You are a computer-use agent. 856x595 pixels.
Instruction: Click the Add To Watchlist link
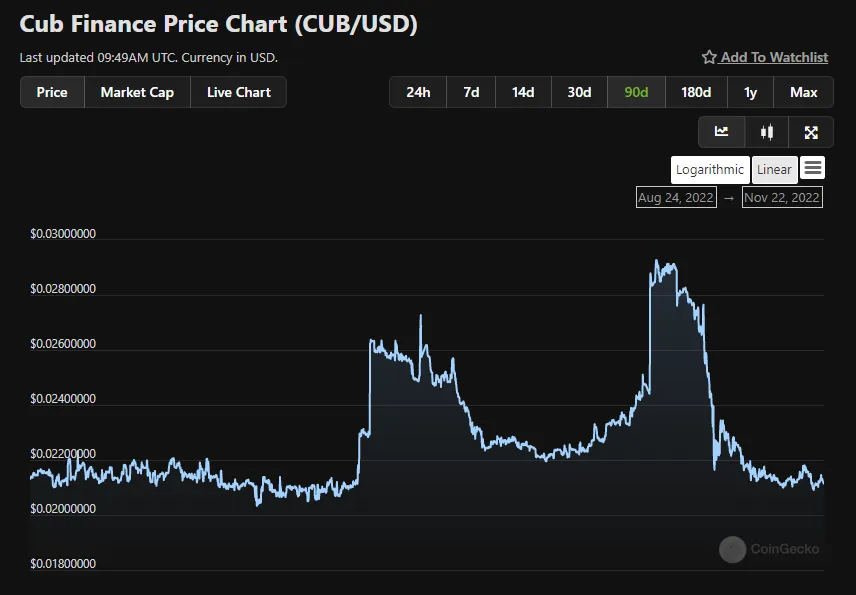(x=774, y=57)
